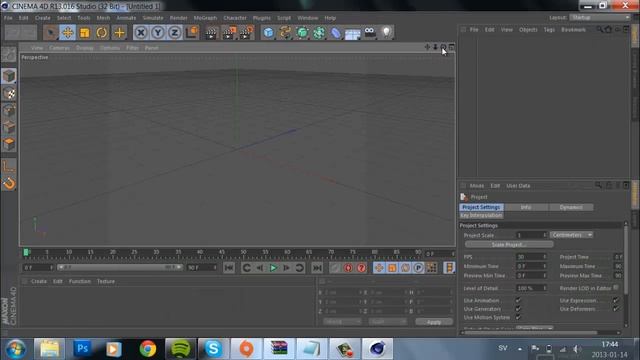Open the Layout dropdown
This screenshot has width=640, height=360.
(600, 18)
